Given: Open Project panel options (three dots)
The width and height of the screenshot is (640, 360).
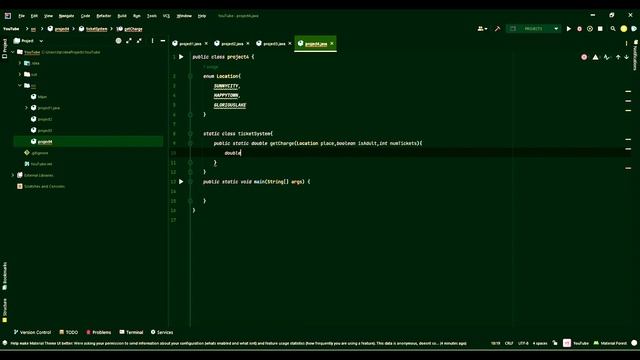Looking at the screenshot, I should 152,41.
